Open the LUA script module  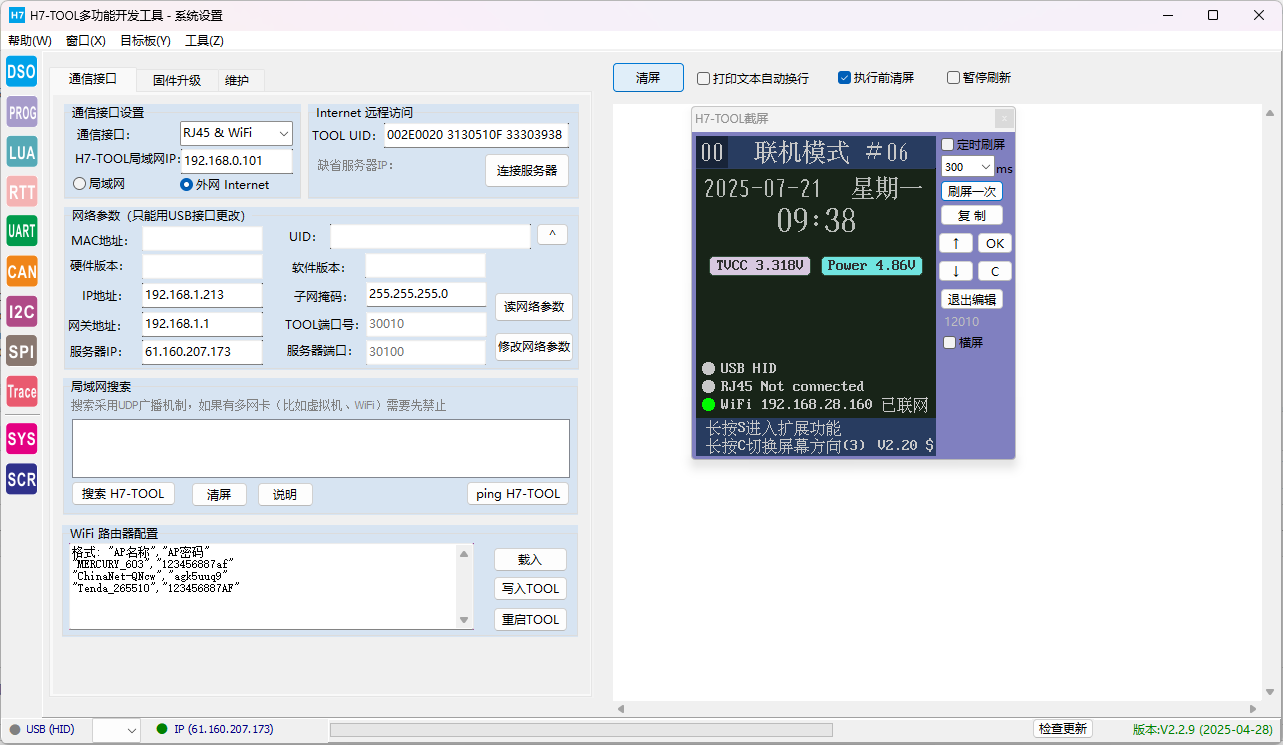click(22, 152)
